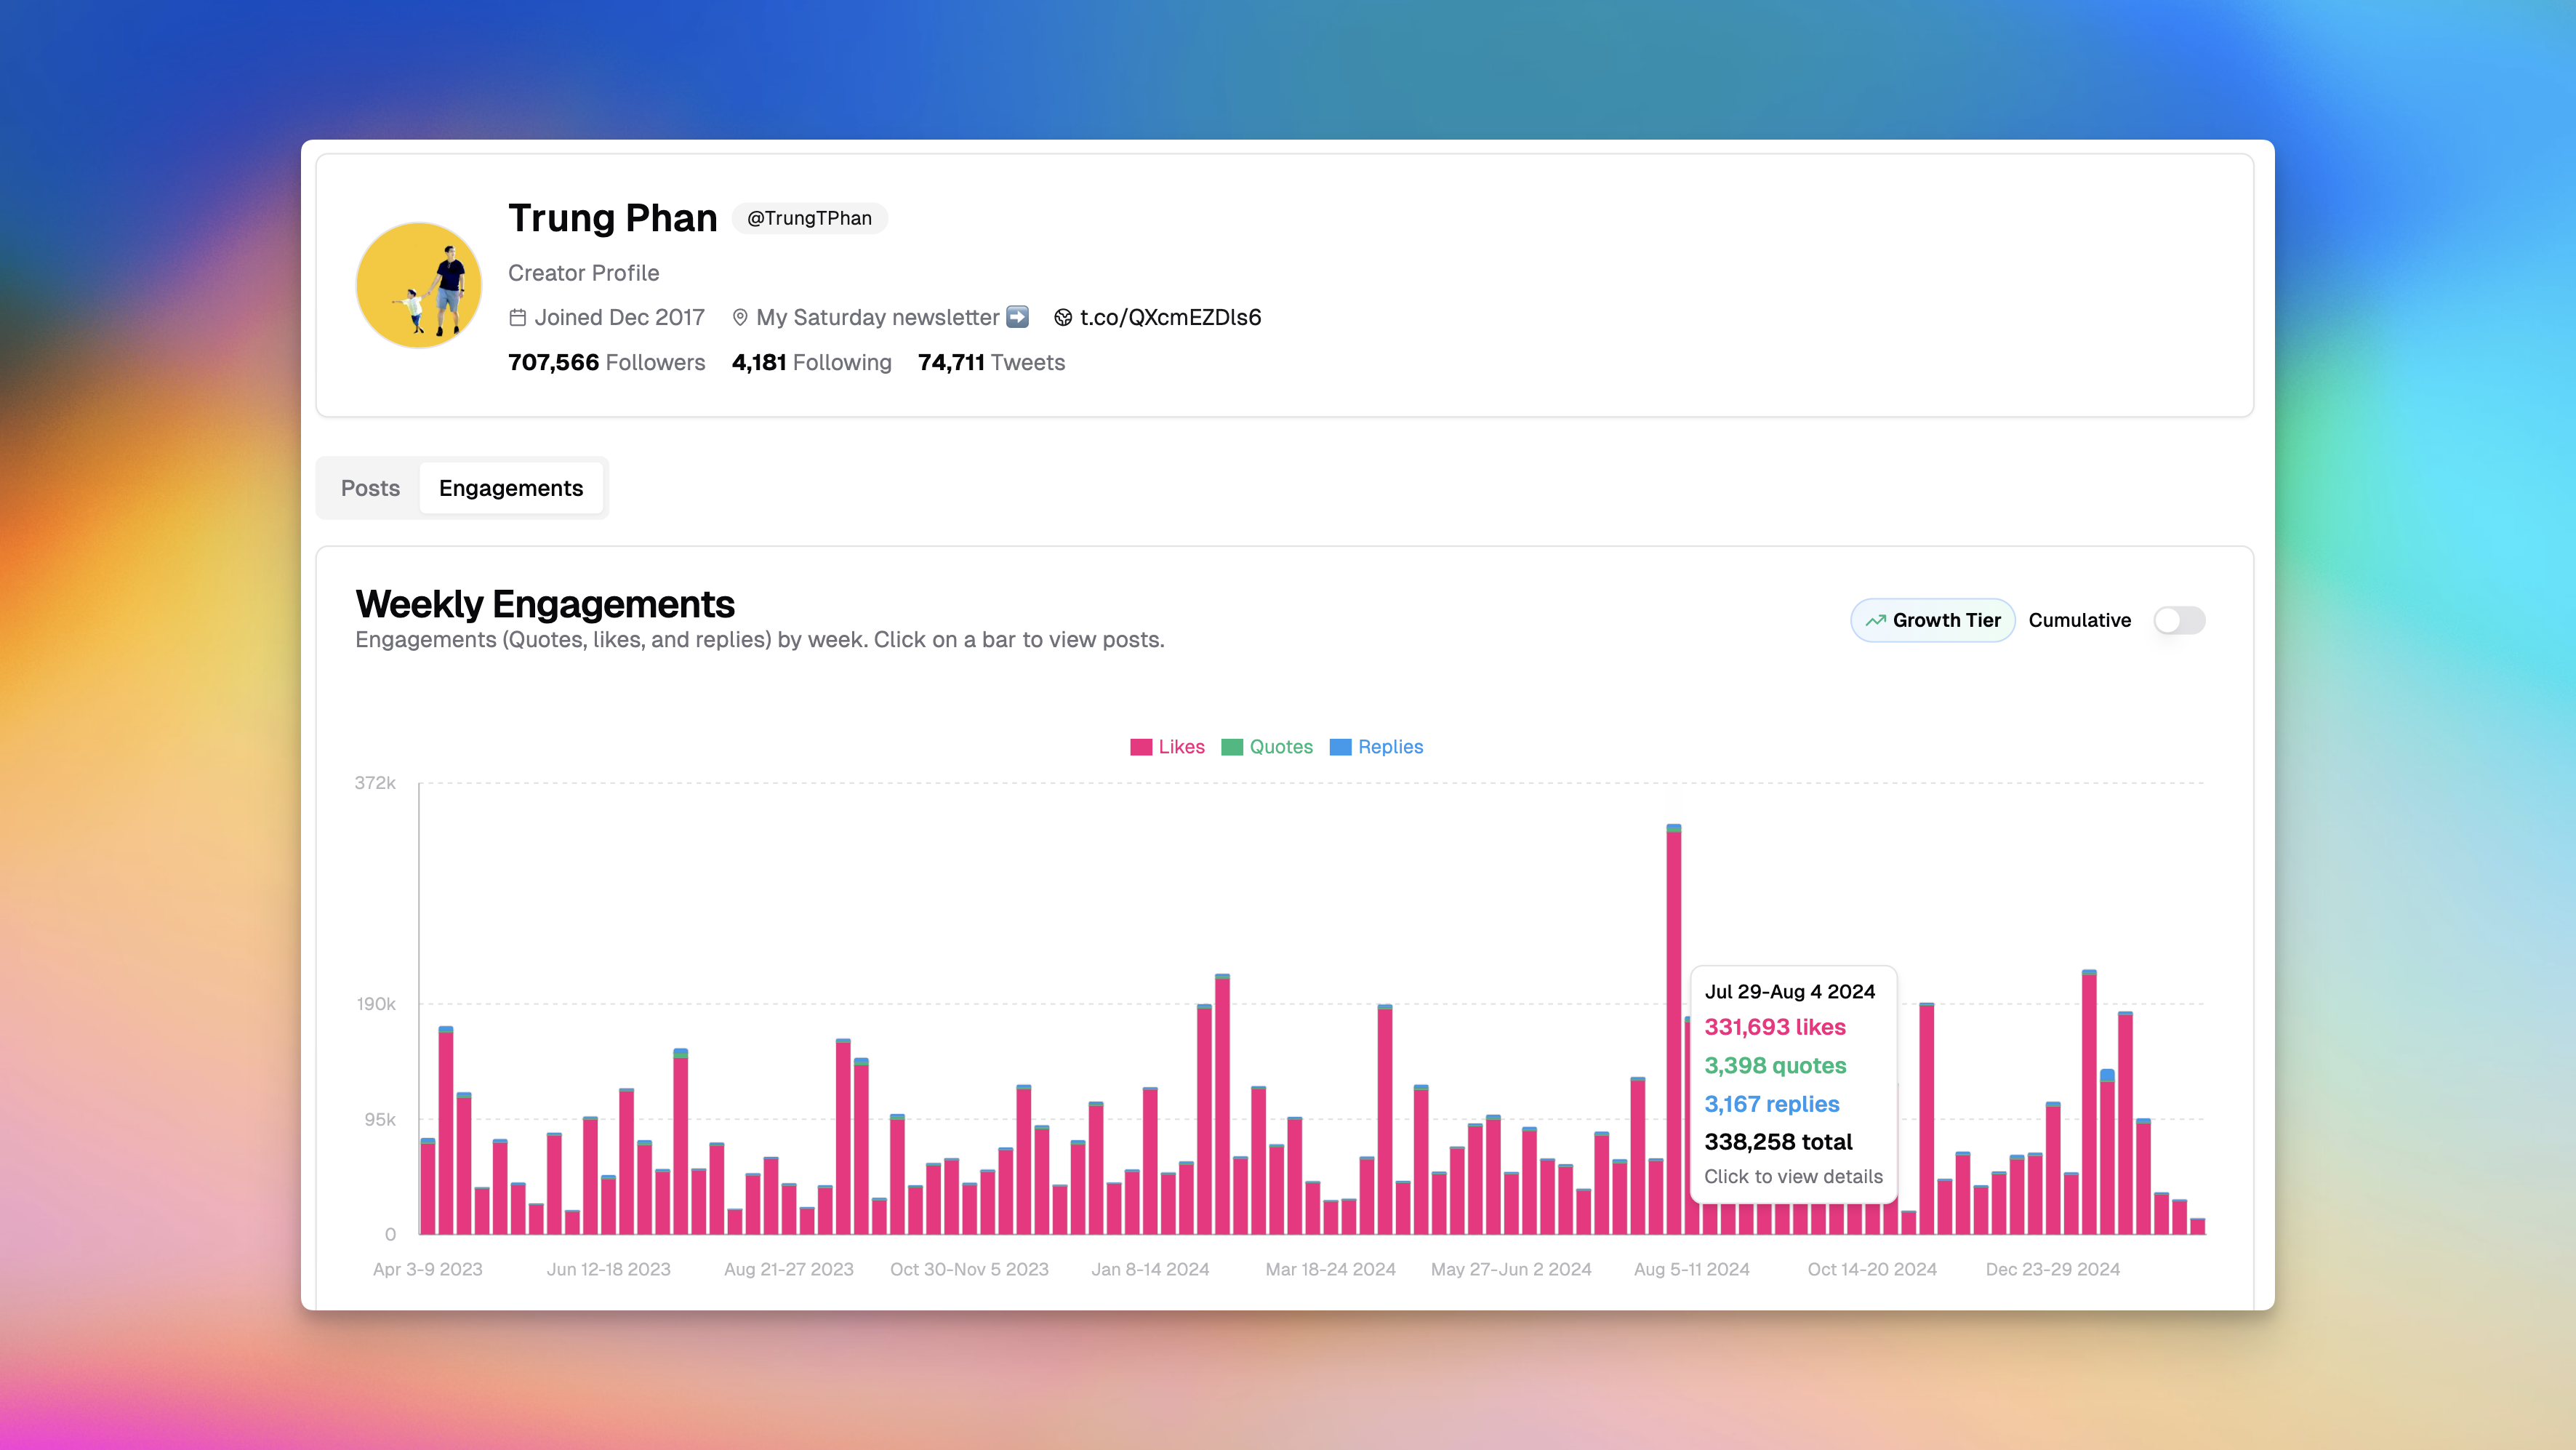This screenshot has height=1450, width=2576.
Task: Click the @TrungTPhan handle badge
Action: coord(809,218)
